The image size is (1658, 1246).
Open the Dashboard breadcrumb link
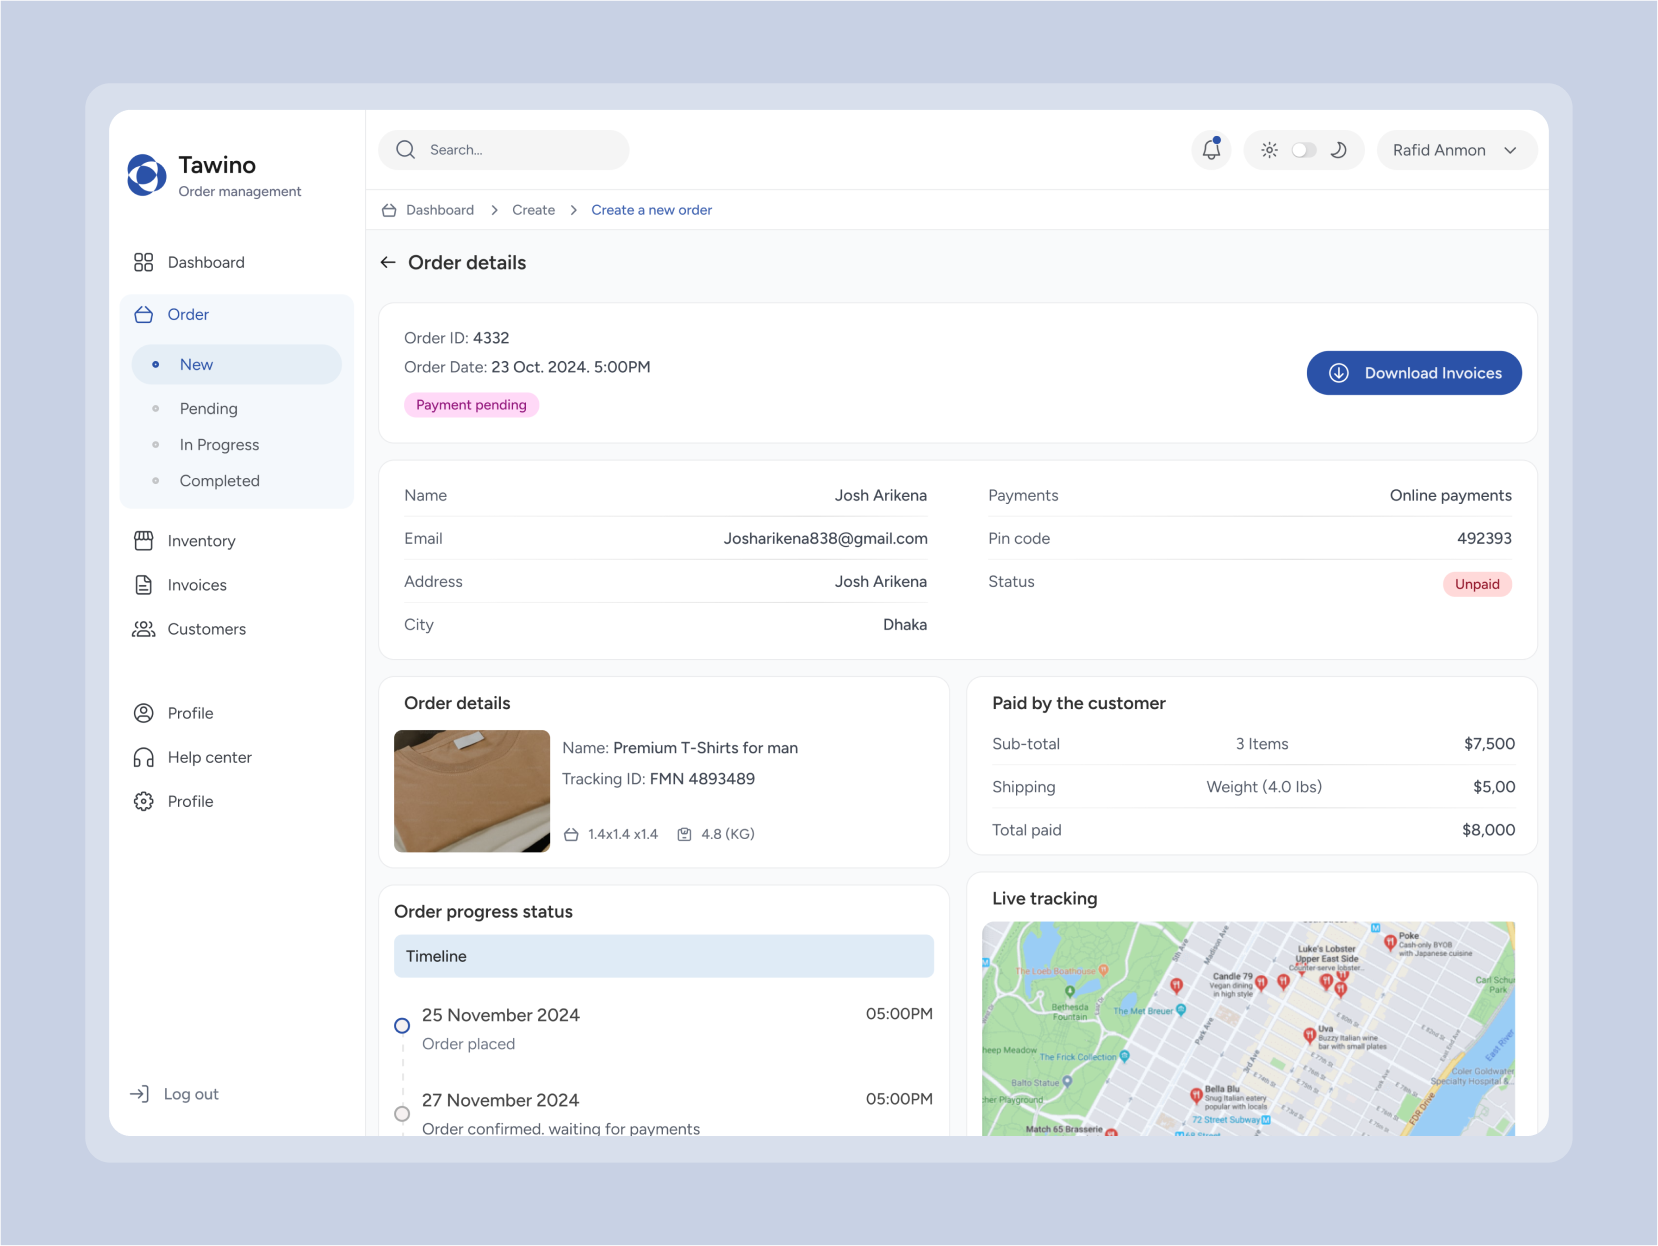(x=439, y=210)
